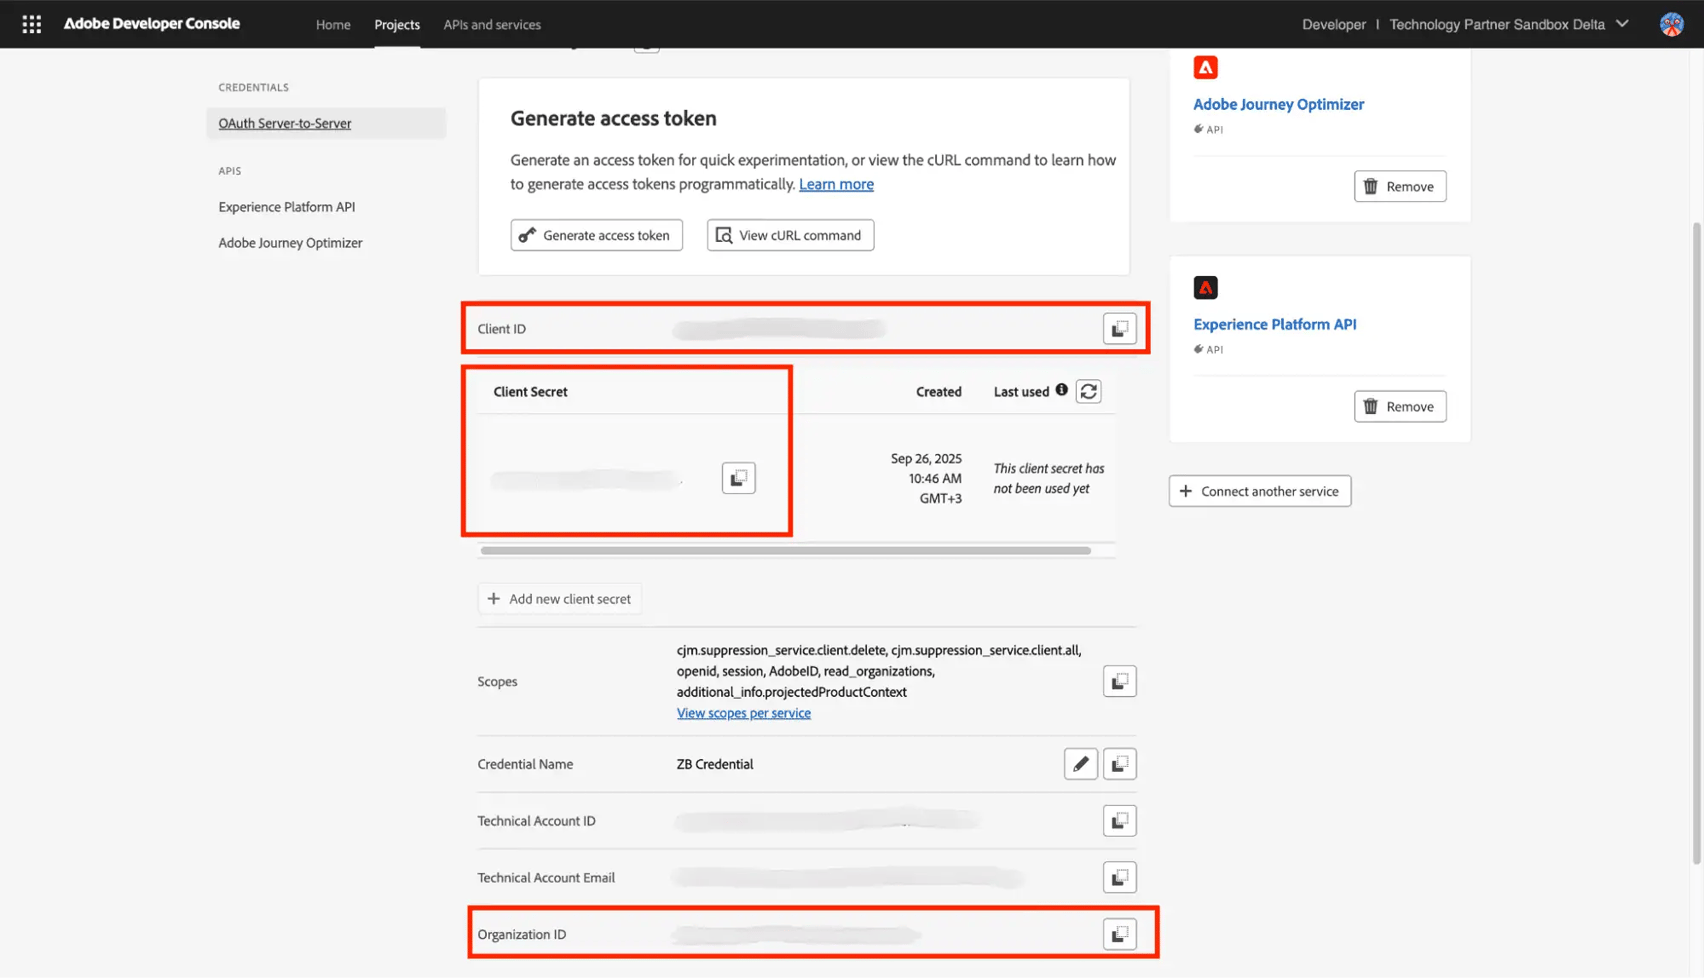
Task: Go to the Home tab
Action: click(333, 24)
